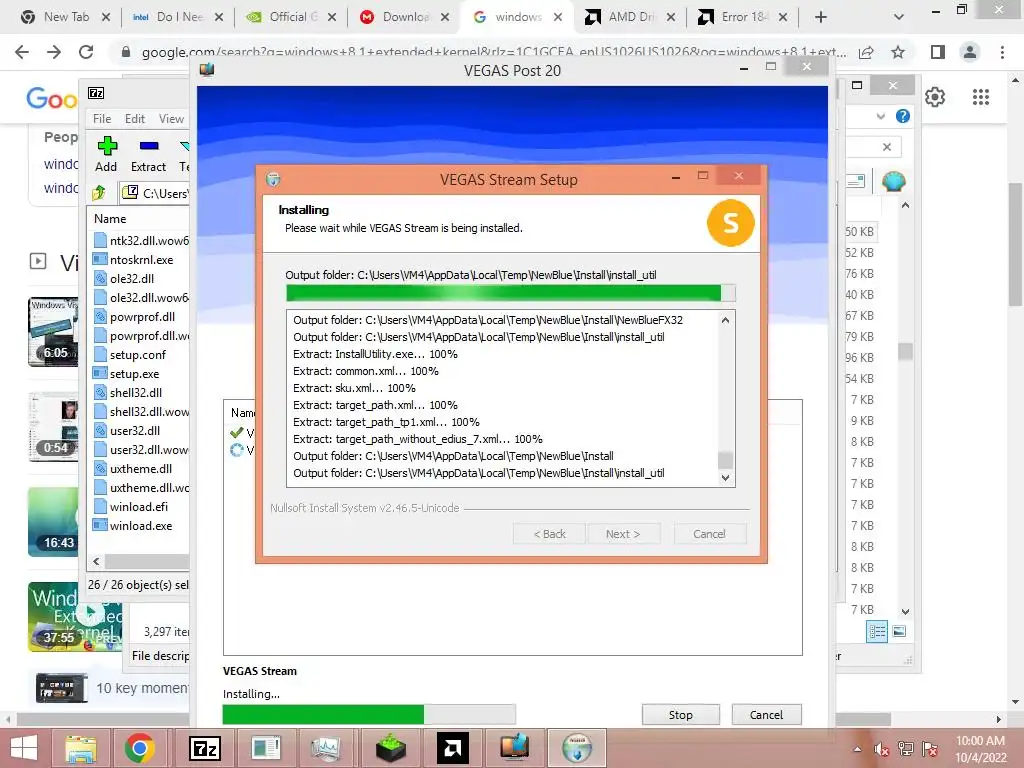
Task: Bookmark this page with the star icon
Action: click(898, 52)
